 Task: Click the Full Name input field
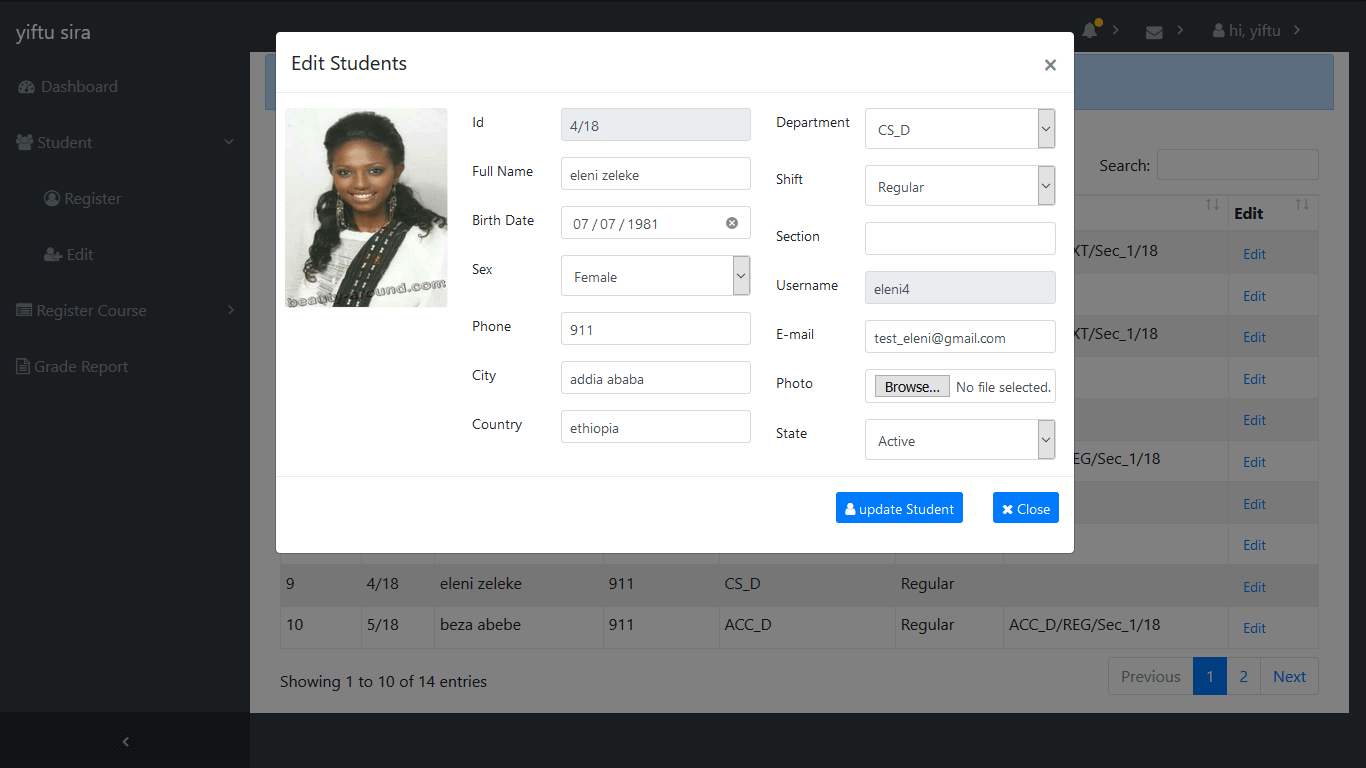[x=655, y=174]
